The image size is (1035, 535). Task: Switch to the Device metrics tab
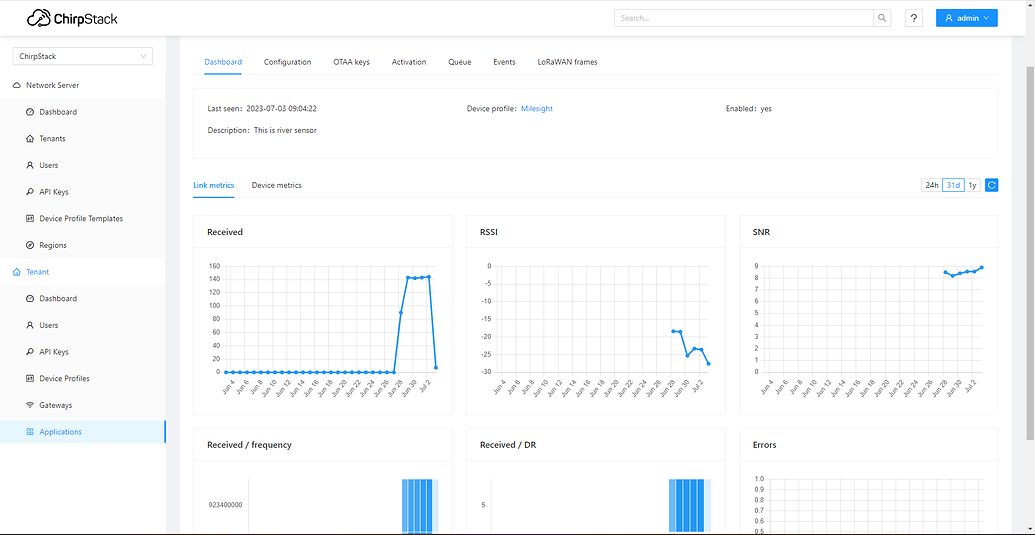click(x=276, y=185)
